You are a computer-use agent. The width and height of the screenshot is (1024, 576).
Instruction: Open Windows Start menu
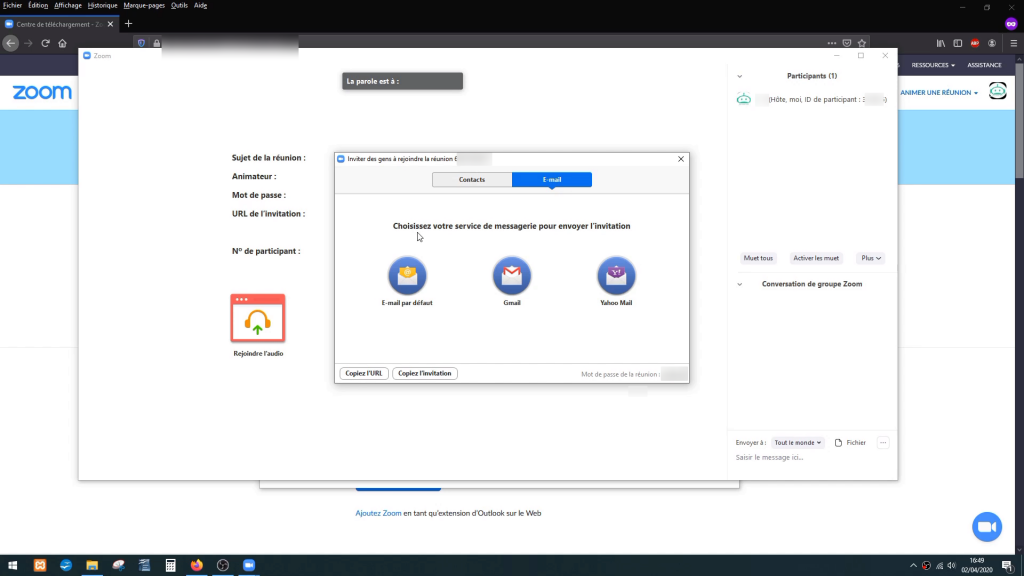click(x=12, y=565)
